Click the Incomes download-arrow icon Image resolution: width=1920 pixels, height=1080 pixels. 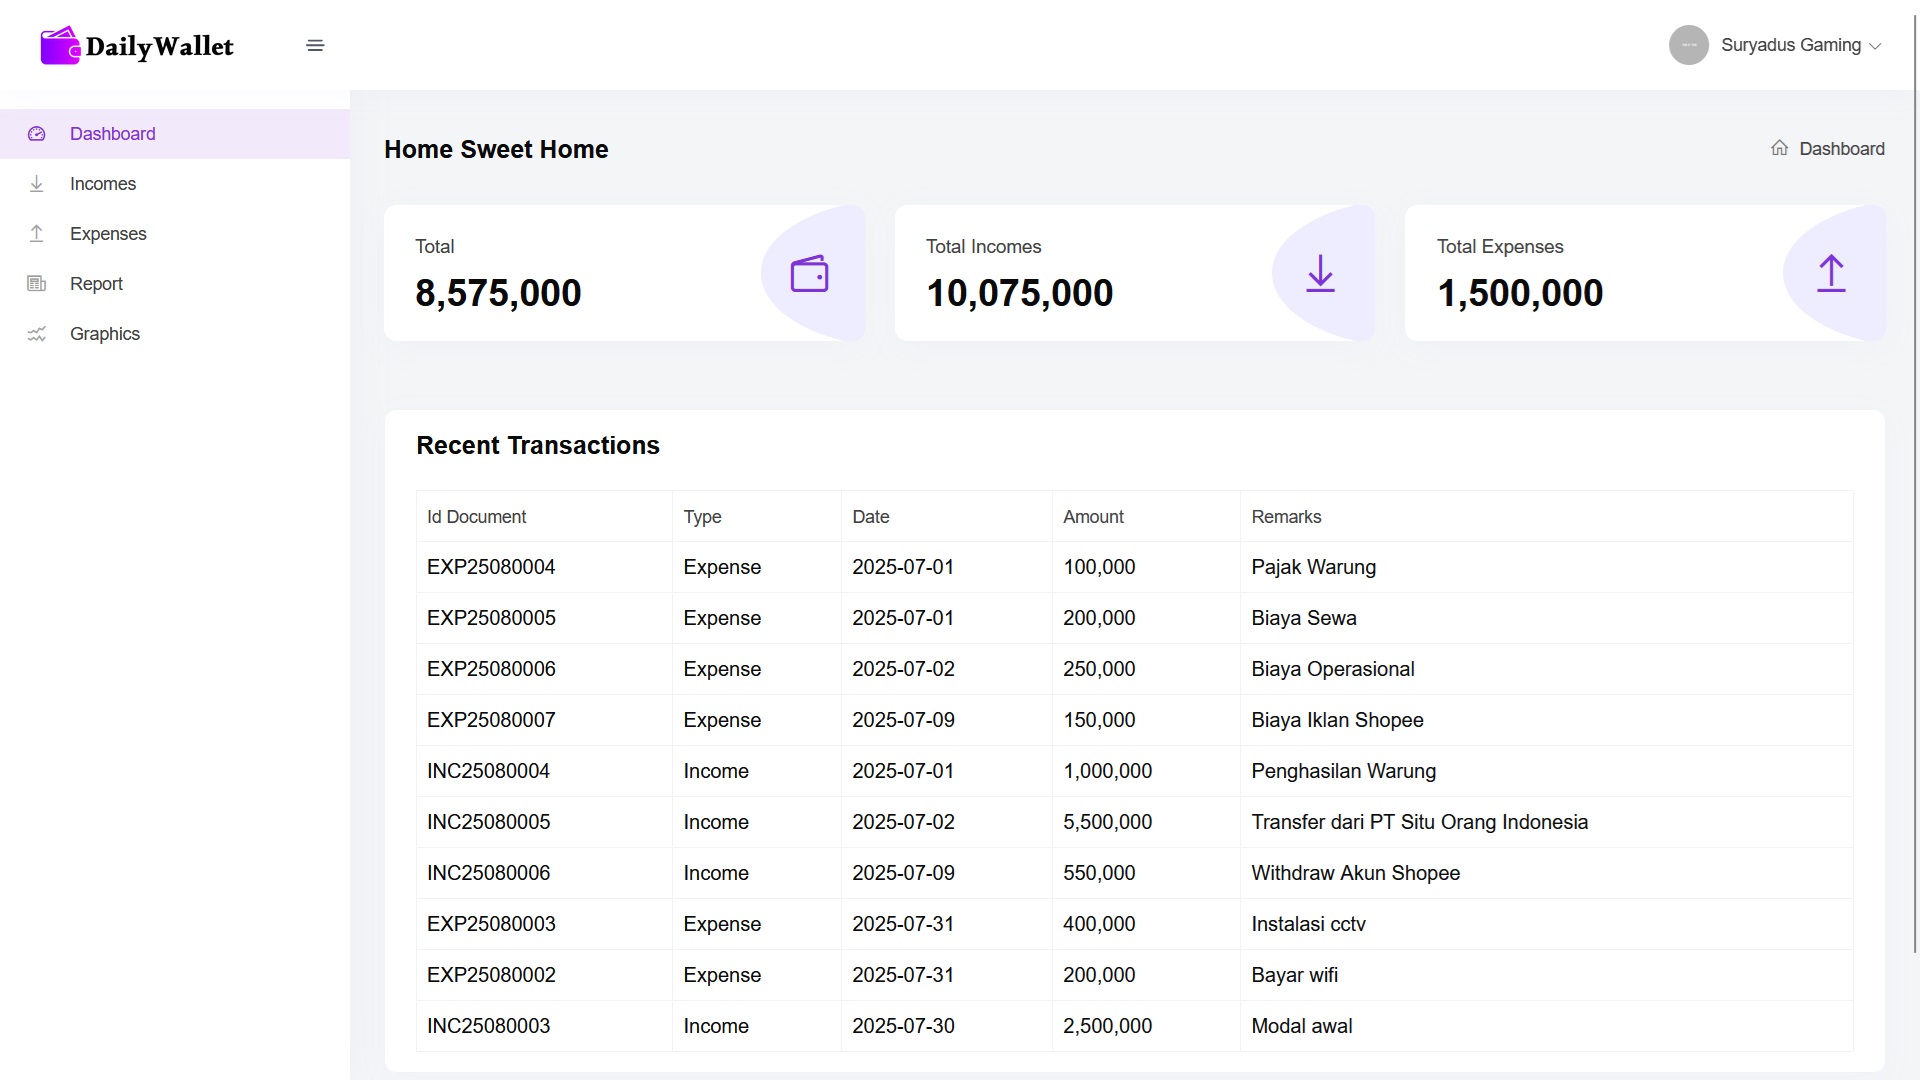click(37, 183)
